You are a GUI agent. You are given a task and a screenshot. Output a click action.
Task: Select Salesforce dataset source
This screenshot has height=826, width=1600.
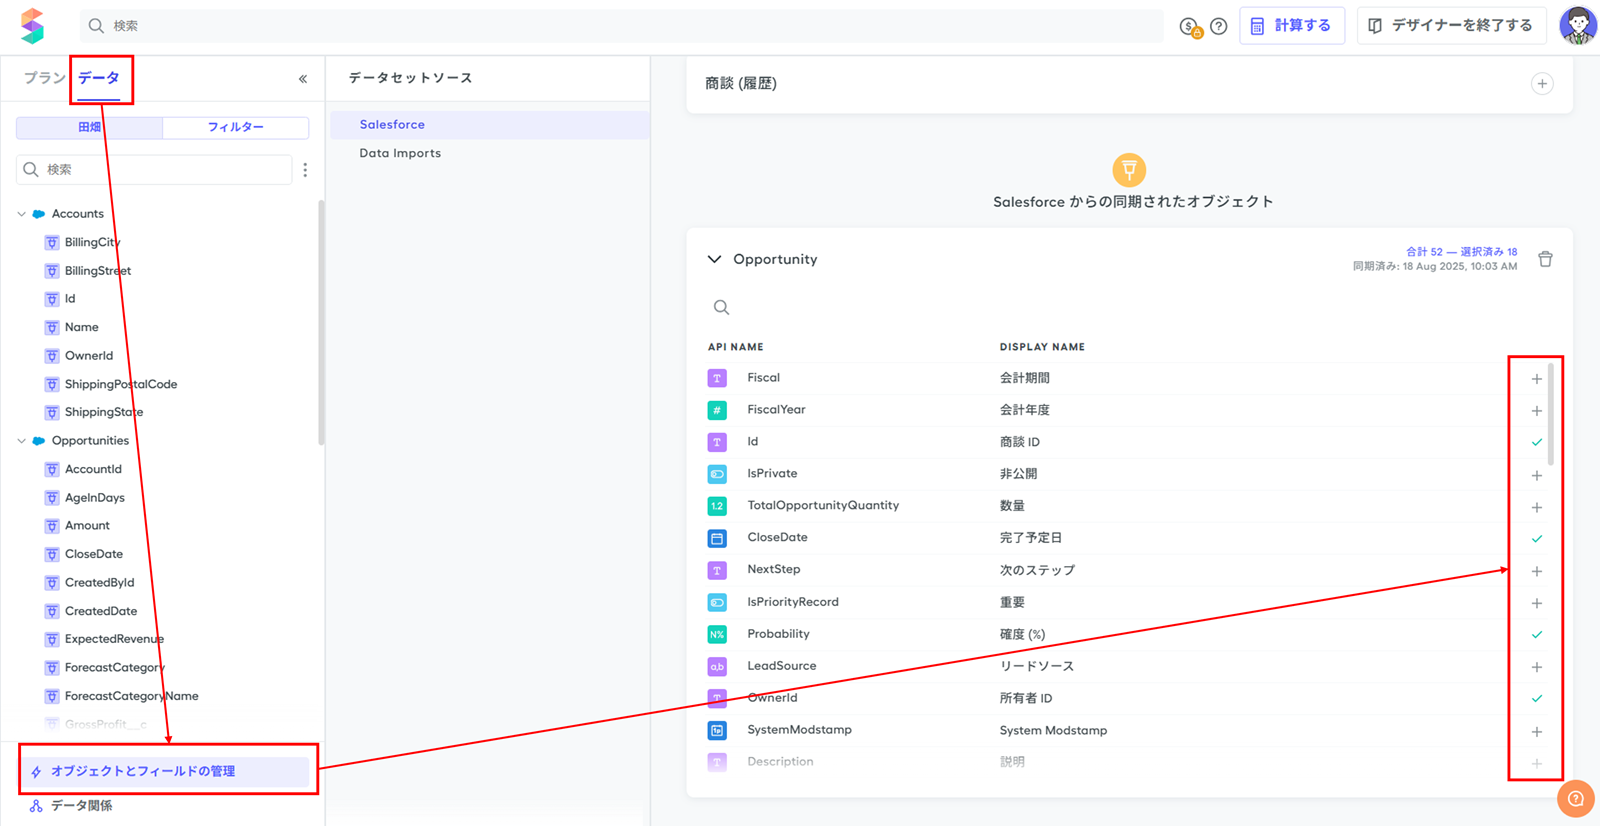[x=489, y=125]
